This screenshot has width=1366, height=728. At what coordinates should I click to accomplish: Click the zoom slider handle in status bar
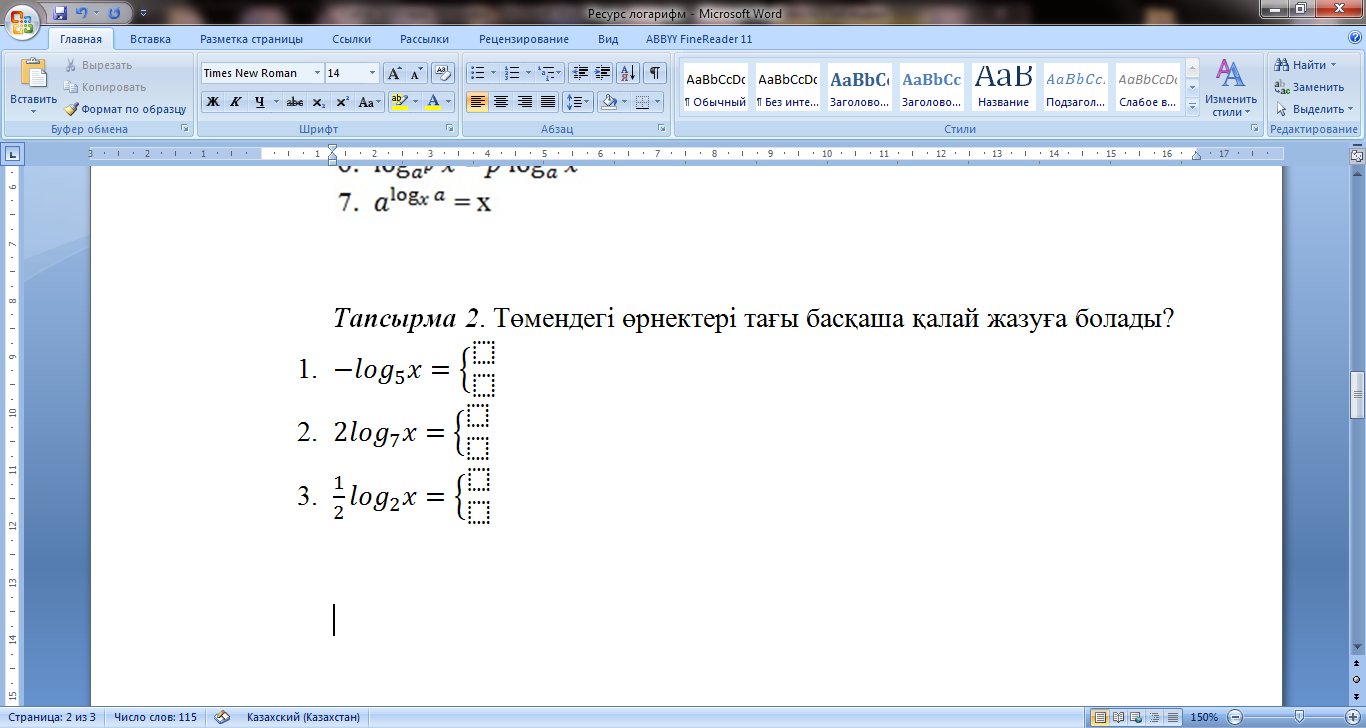pos(1297,717)
